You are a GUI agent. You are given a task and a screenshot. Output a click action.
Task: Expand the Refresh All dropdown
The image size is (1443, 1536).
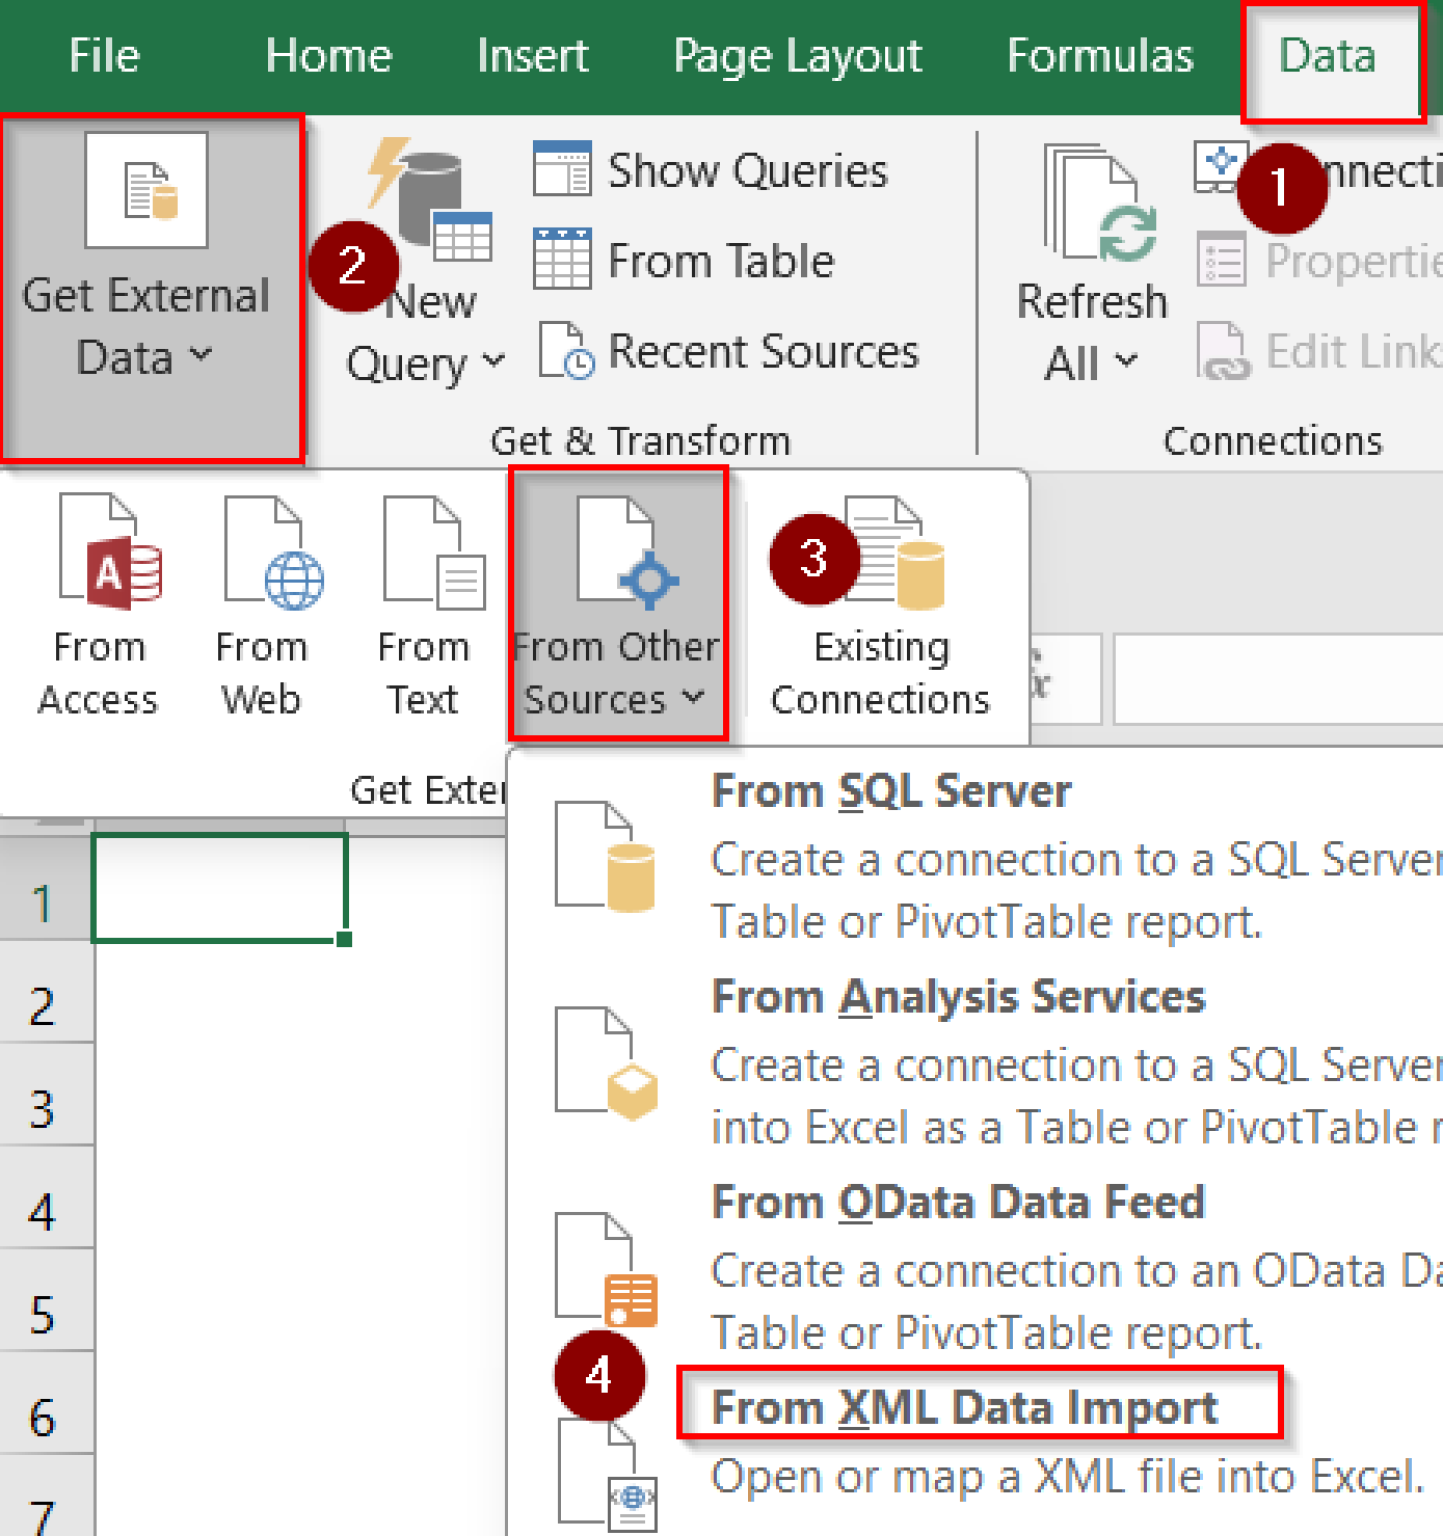(x=1091, y=362)
